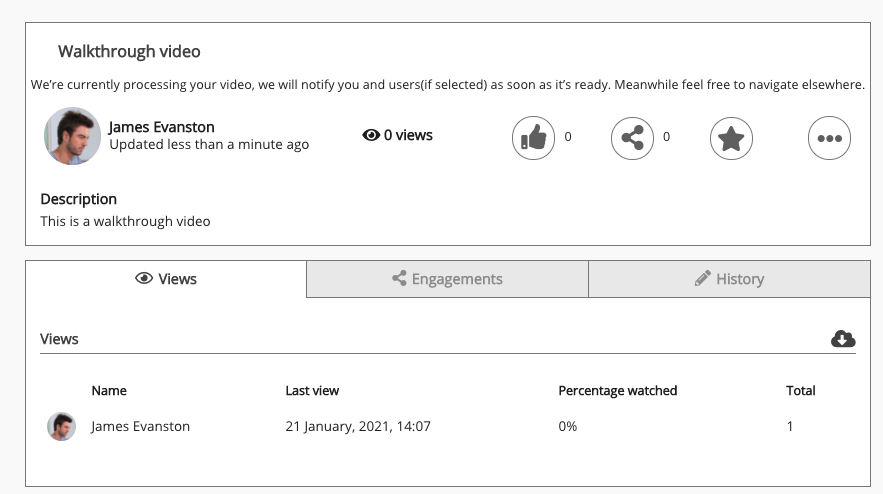Image resolution: width=883 pixels, height=494 pixels.
Task: Sort by Percentage watched column header
Action: (617, 390)
